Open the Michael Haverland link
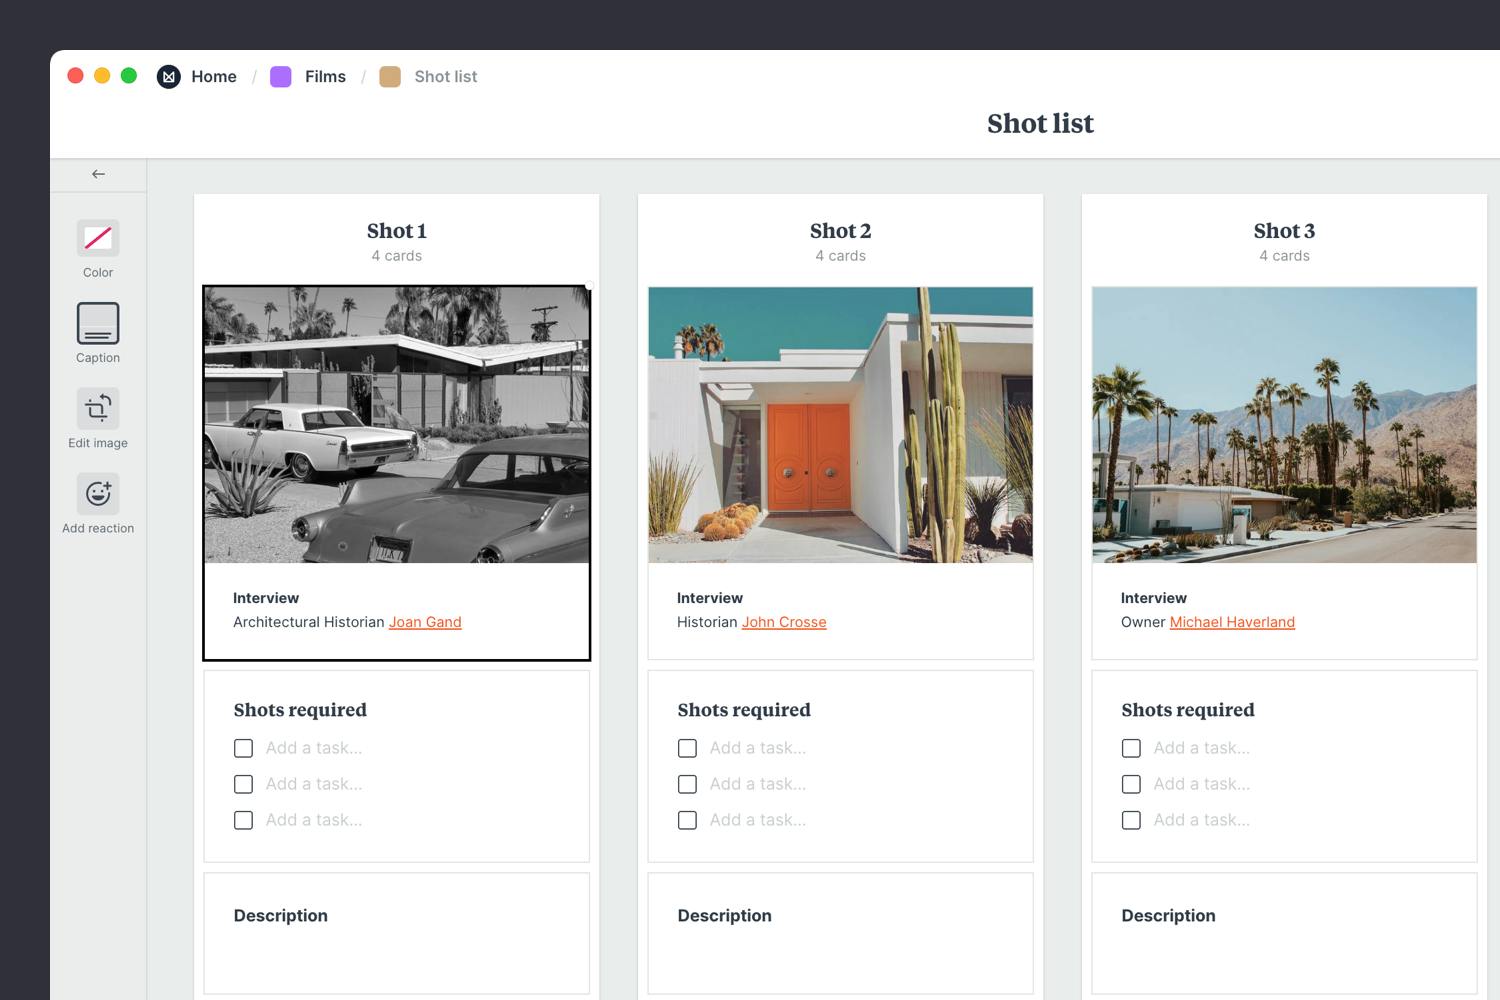This screenshot has height=1000, width=1500. click(1232, 621)
